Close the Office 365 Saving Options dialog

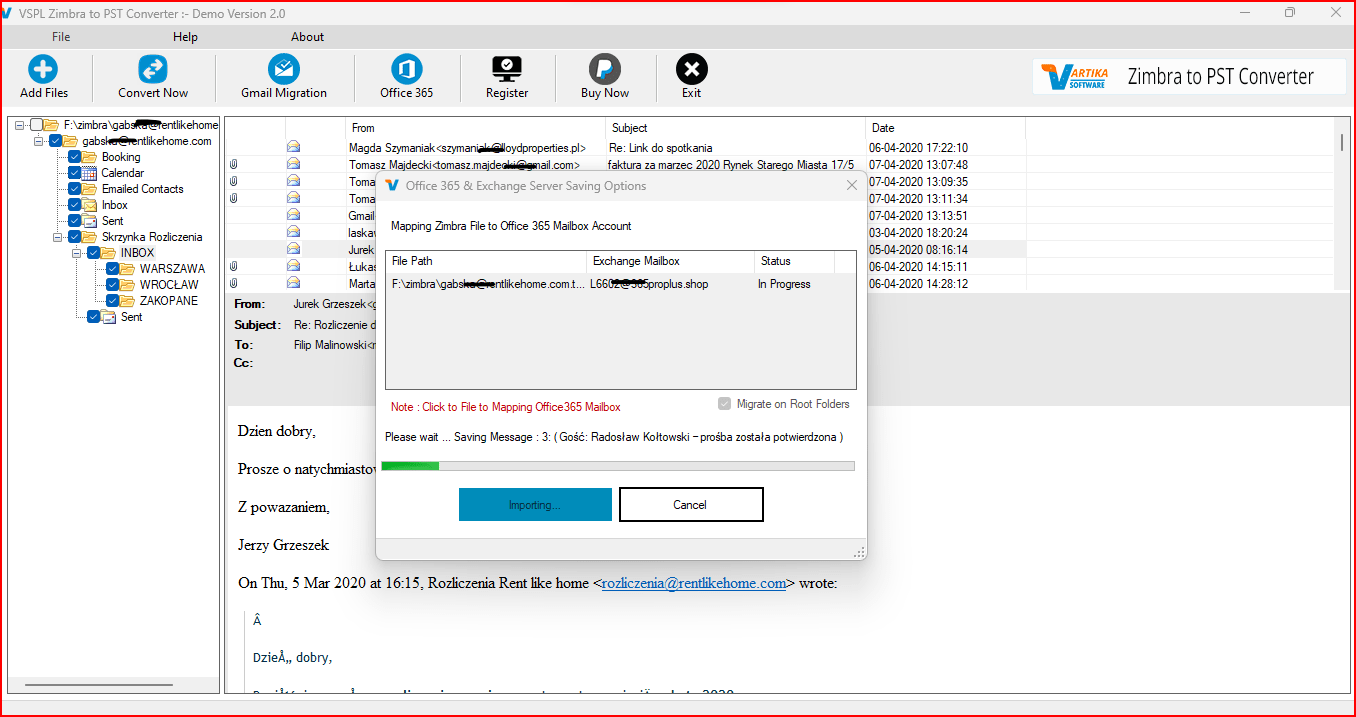click(852, 186)
